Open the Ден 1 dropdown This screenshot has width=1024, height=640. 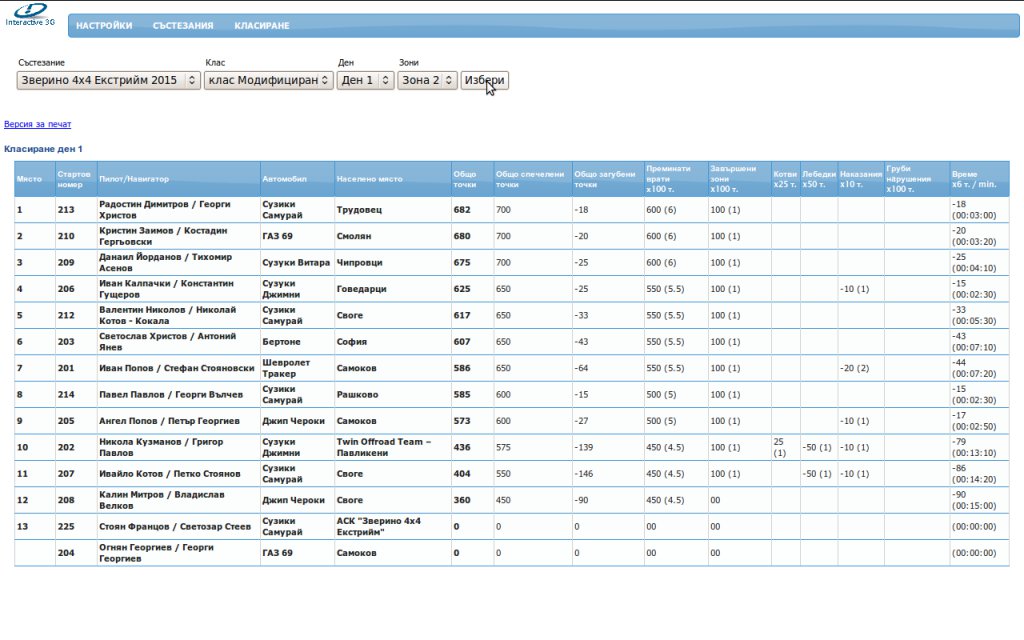pos(365,80)
